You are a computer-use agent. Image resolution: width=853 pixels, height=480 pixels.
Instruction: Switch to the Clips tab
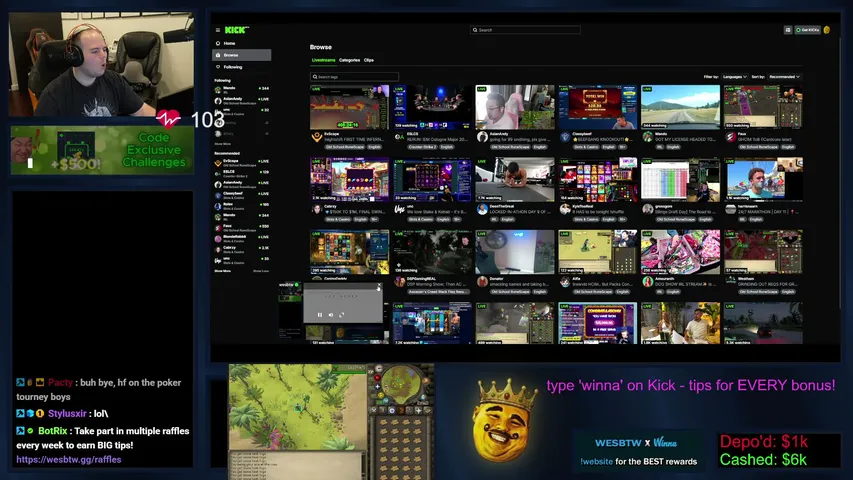[369, 60]
